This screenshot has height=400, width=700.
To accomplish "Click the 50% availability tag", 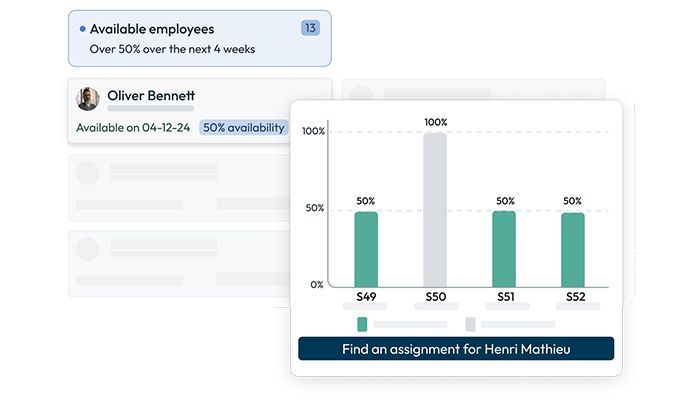I will (243, 127).
